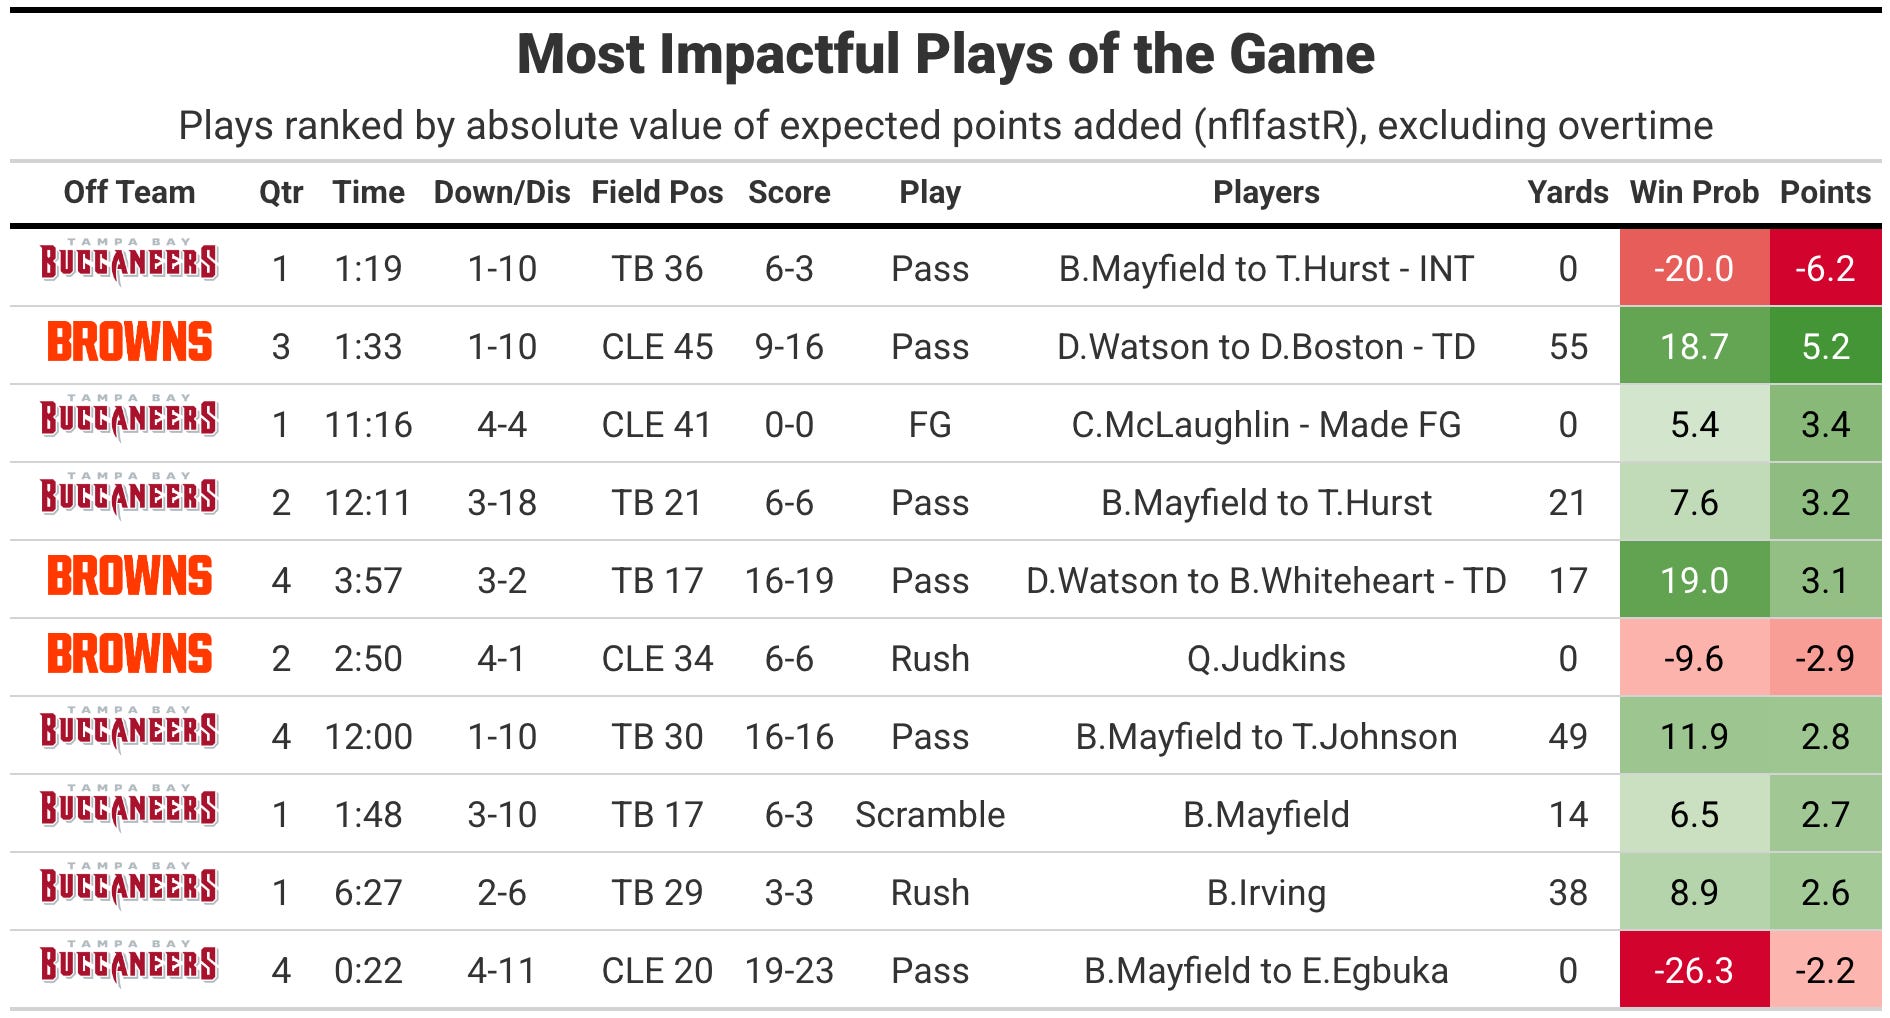Click the Scramble play type cell
This screenshot has height=1018, width=1890.
point(930,815)
